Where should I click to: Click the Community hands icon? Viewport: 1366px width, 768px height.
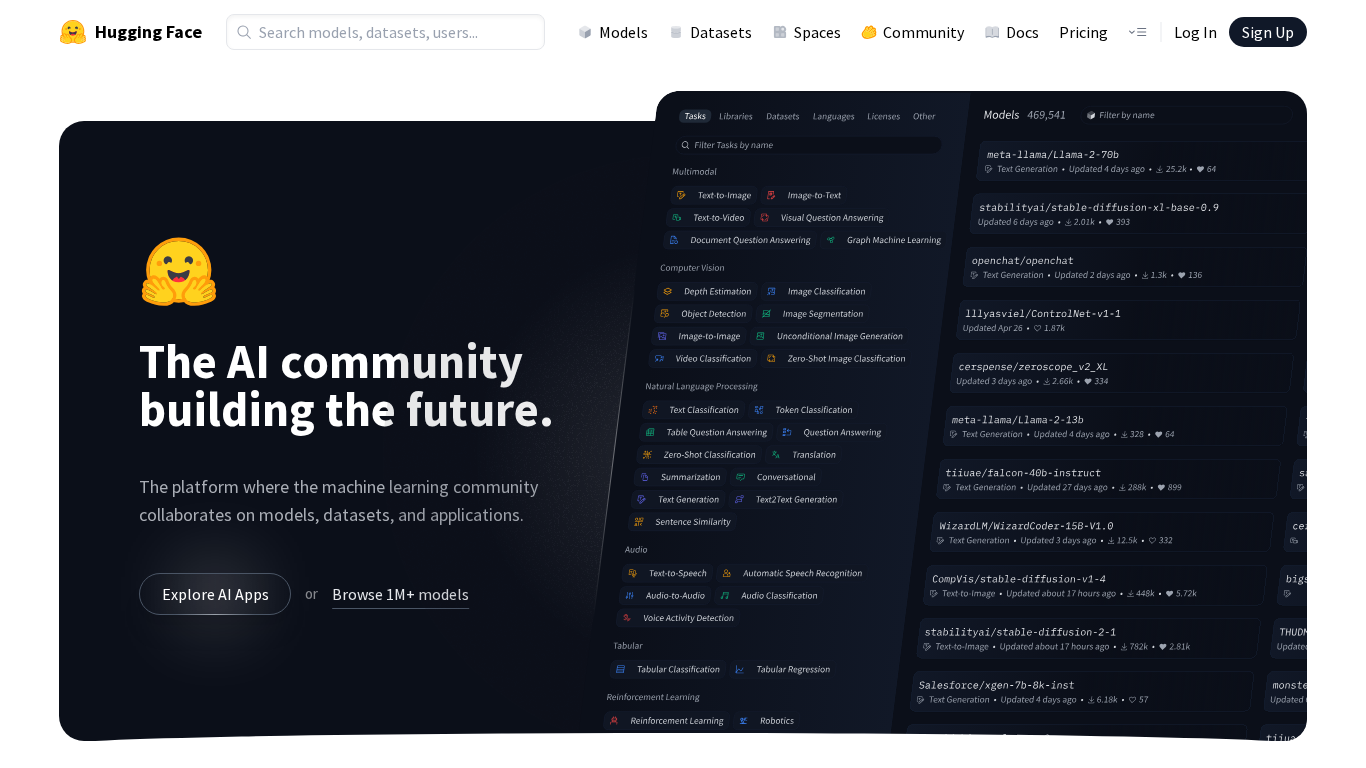[x=869, y=32]
